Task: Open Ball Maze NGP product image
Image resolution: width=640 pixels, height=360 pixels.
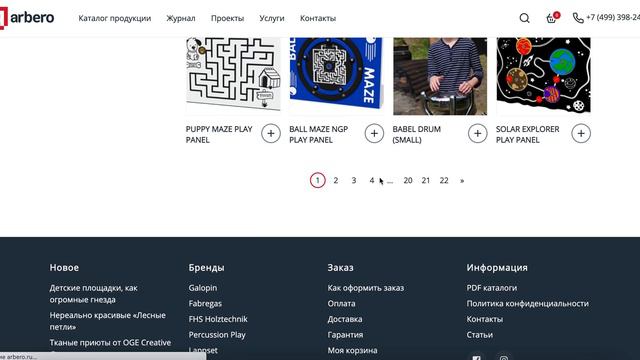Action: [x=336, y=76]
